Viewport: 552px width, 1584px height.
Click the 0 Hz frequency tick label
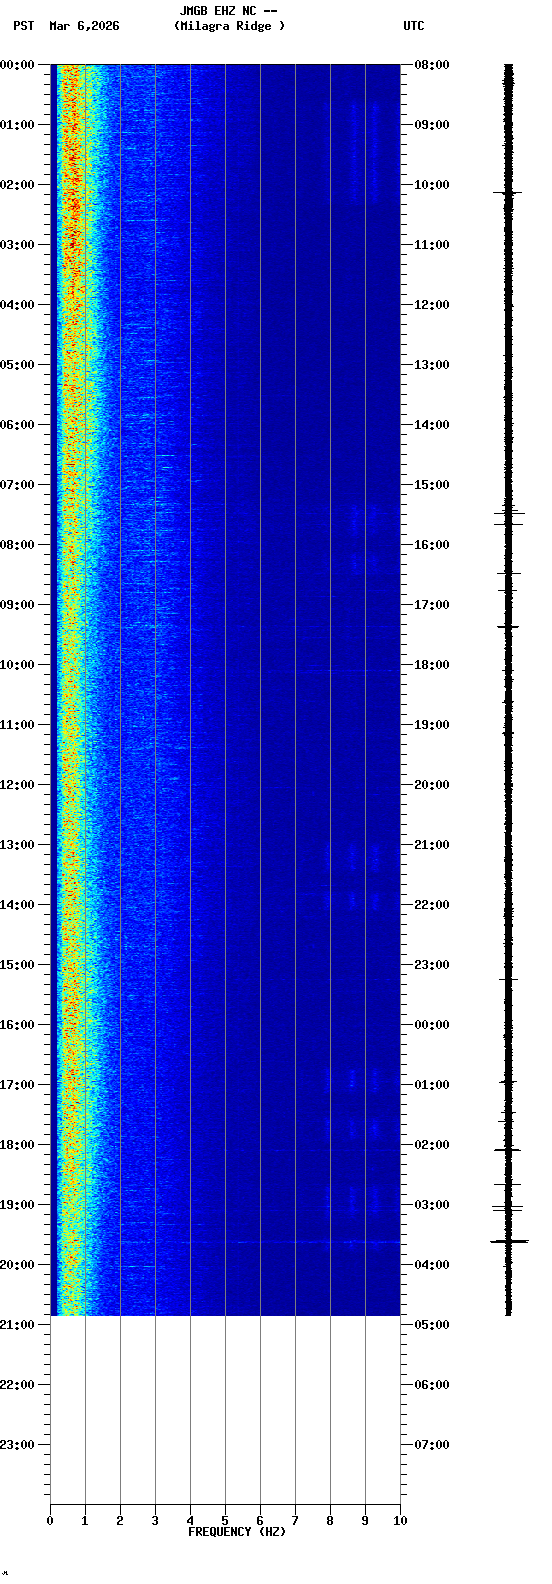50,1521
